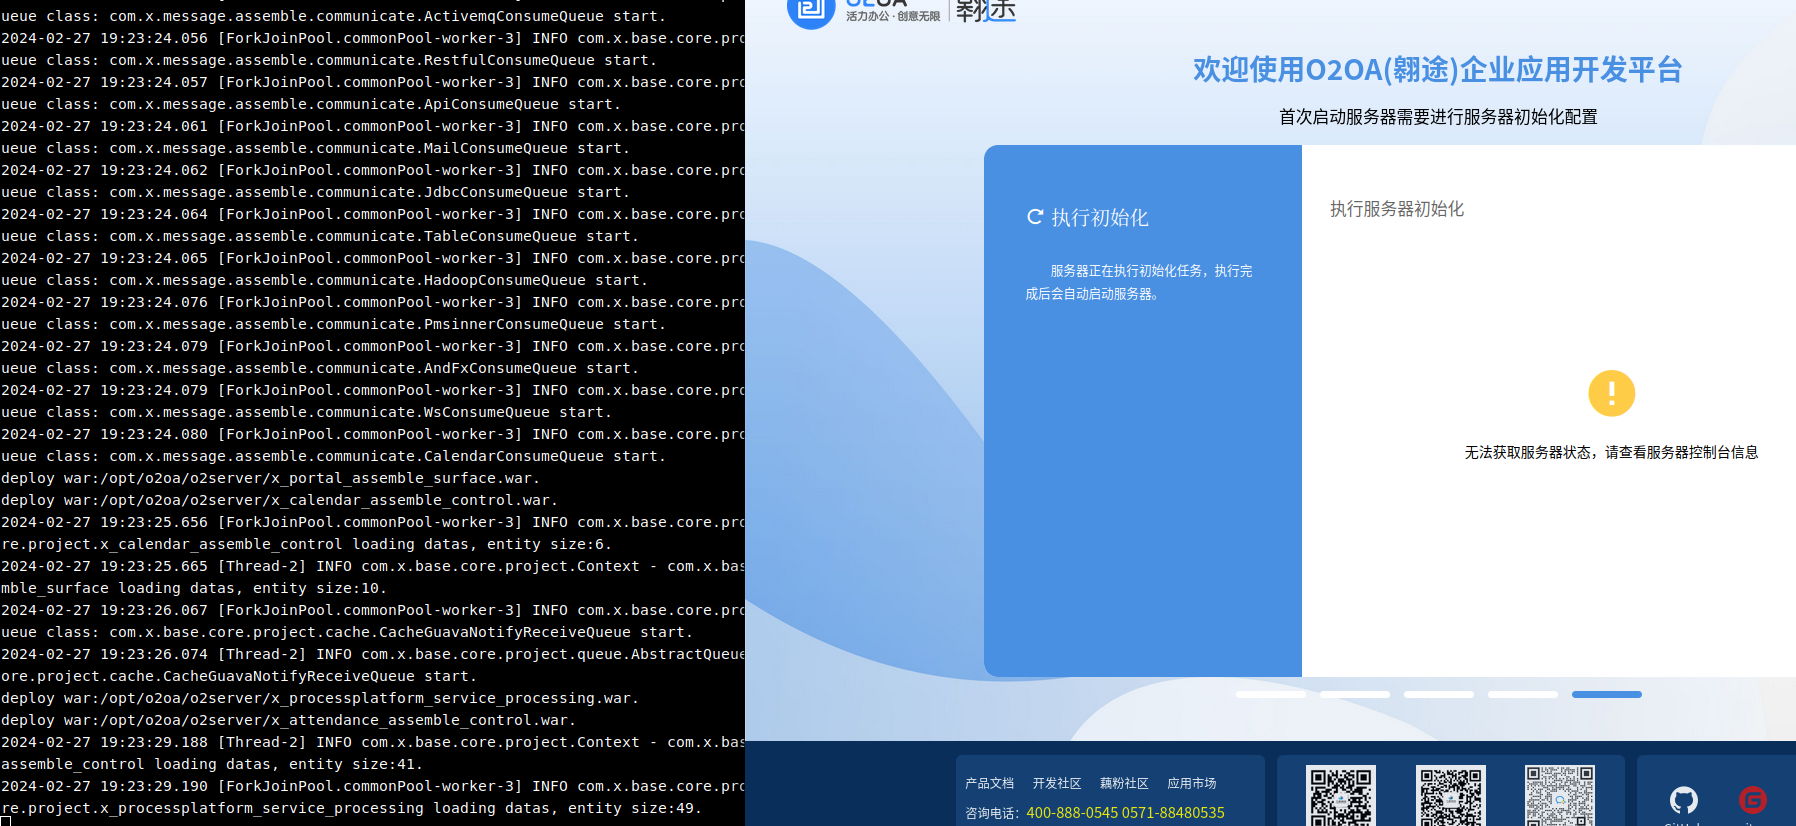1796x826 pixels.
Task: Click the 翱途 brand text in header
Action: point(986,10)
